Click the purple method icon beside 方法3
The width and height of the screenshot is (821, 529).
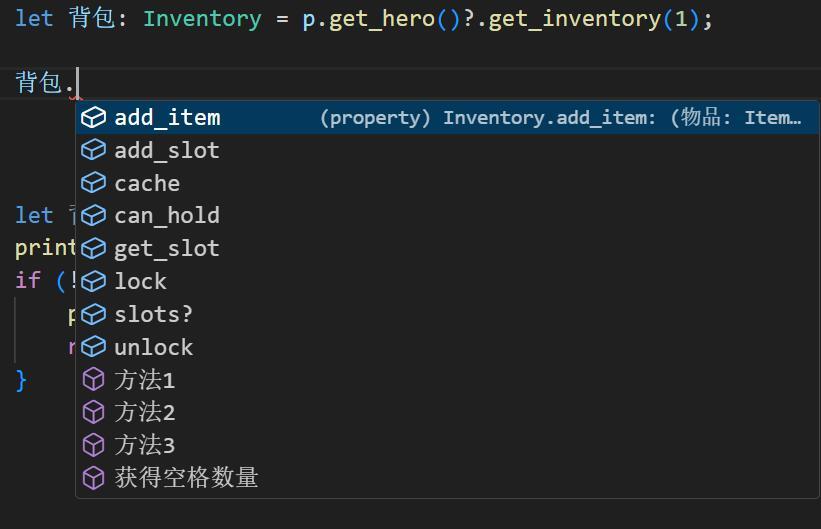click(93, 445)
